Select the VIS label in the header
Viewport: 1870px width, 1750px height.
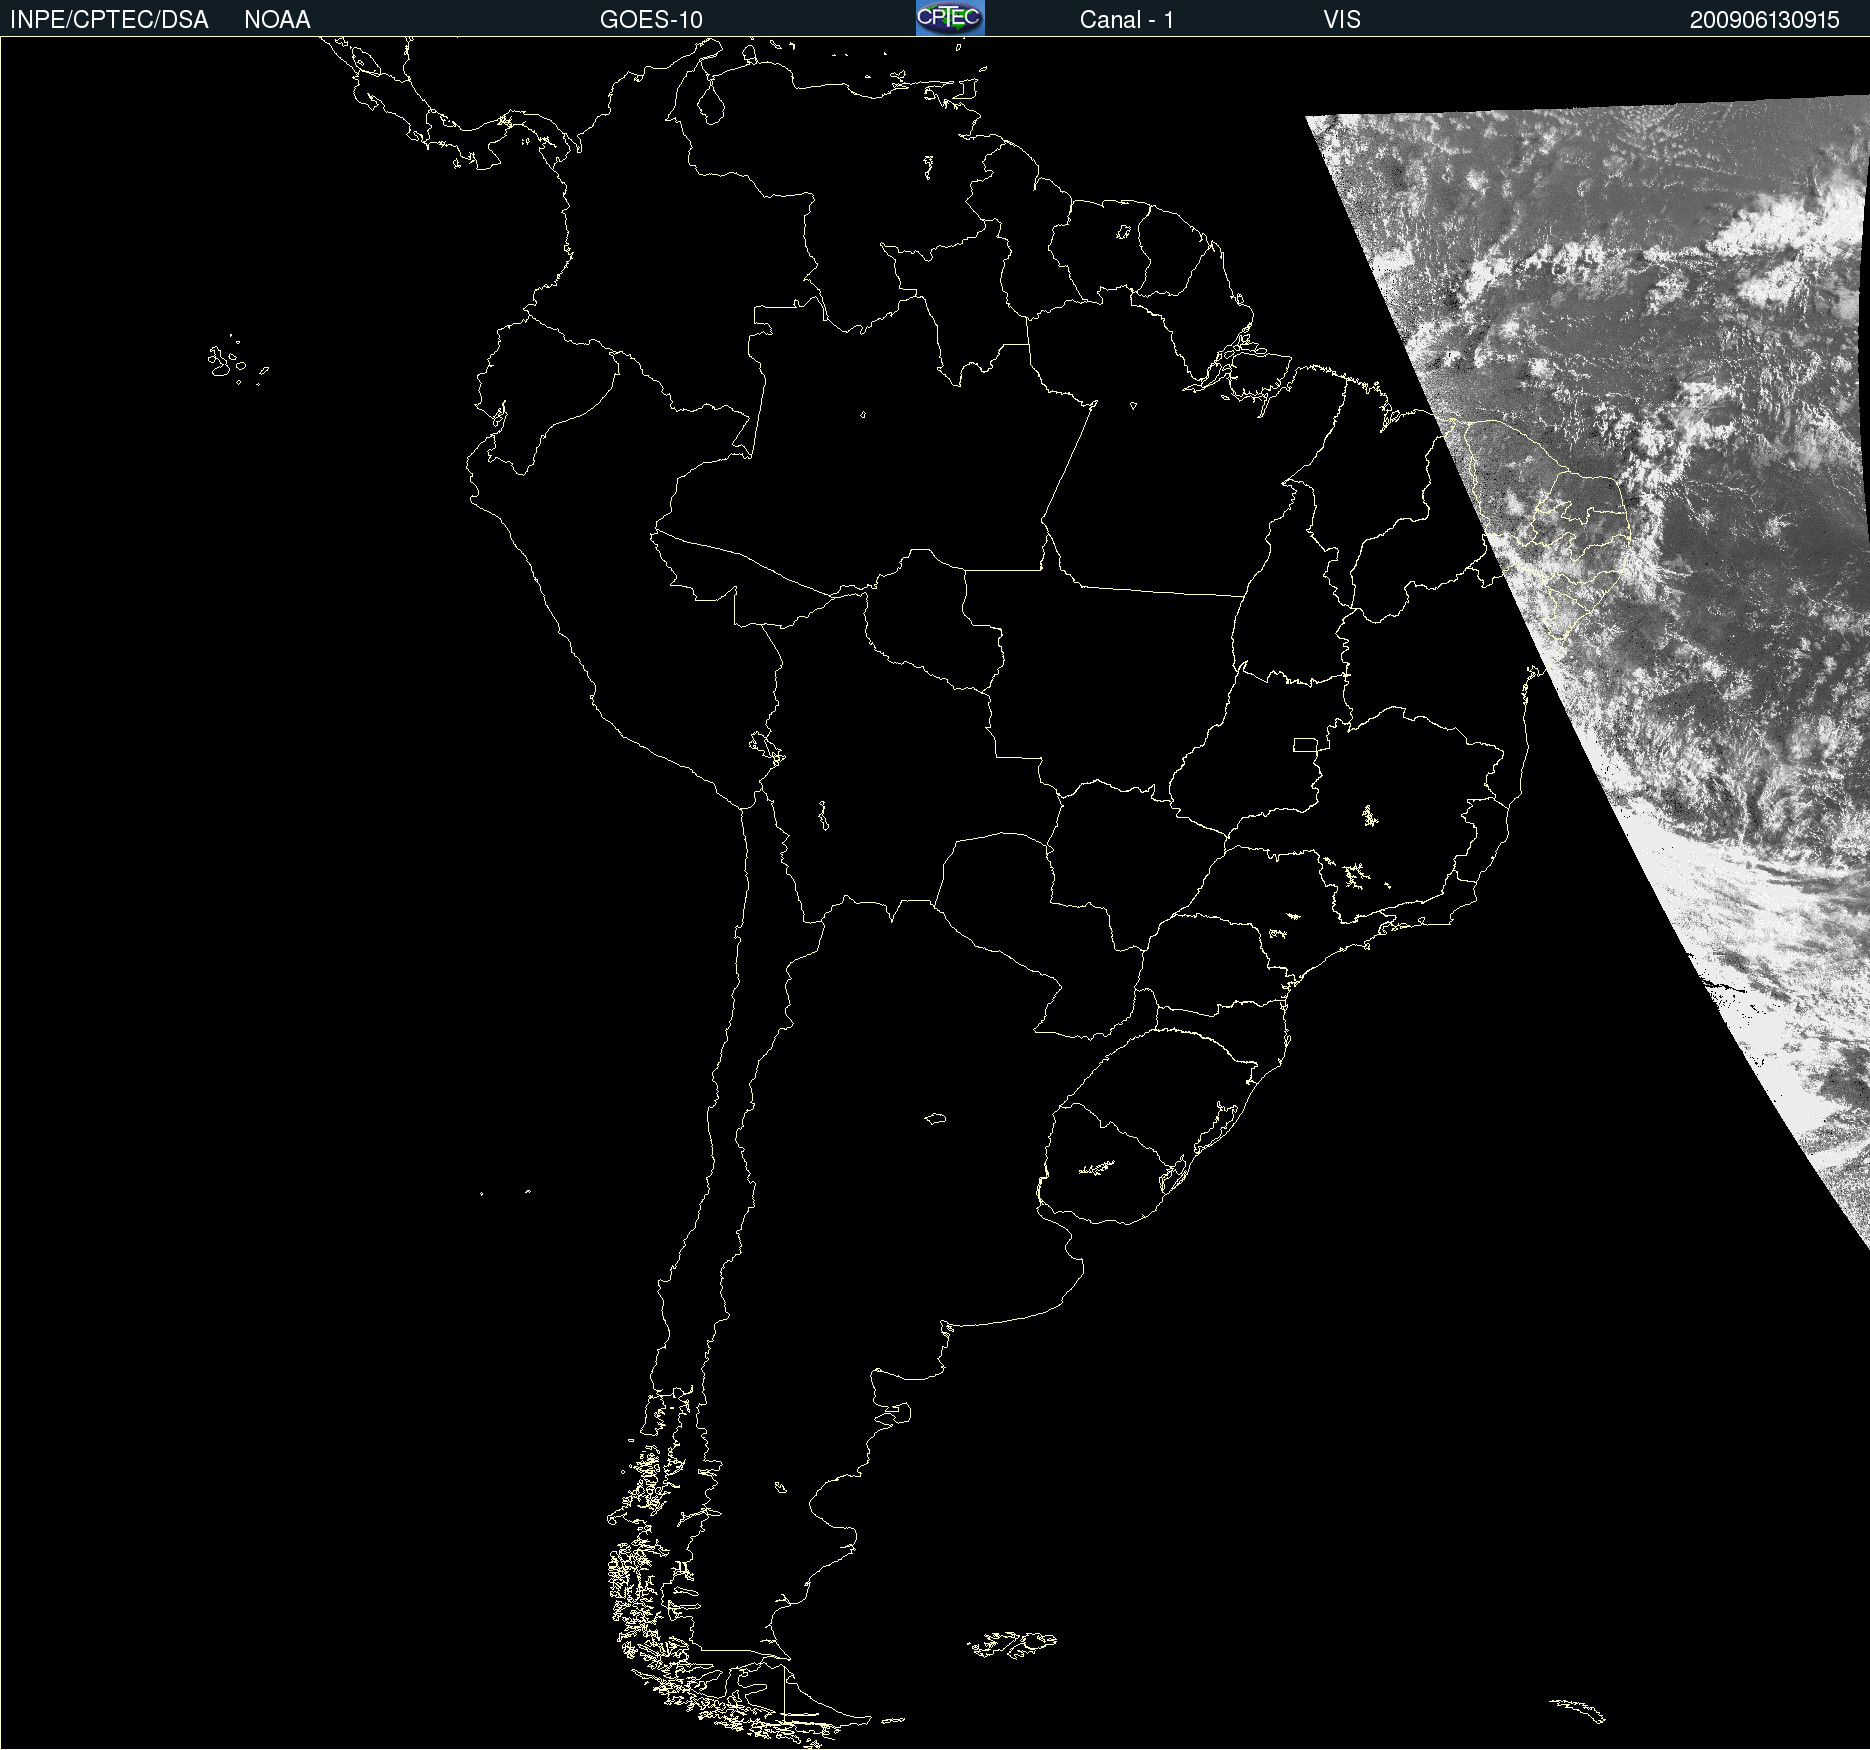(1342, 20)
